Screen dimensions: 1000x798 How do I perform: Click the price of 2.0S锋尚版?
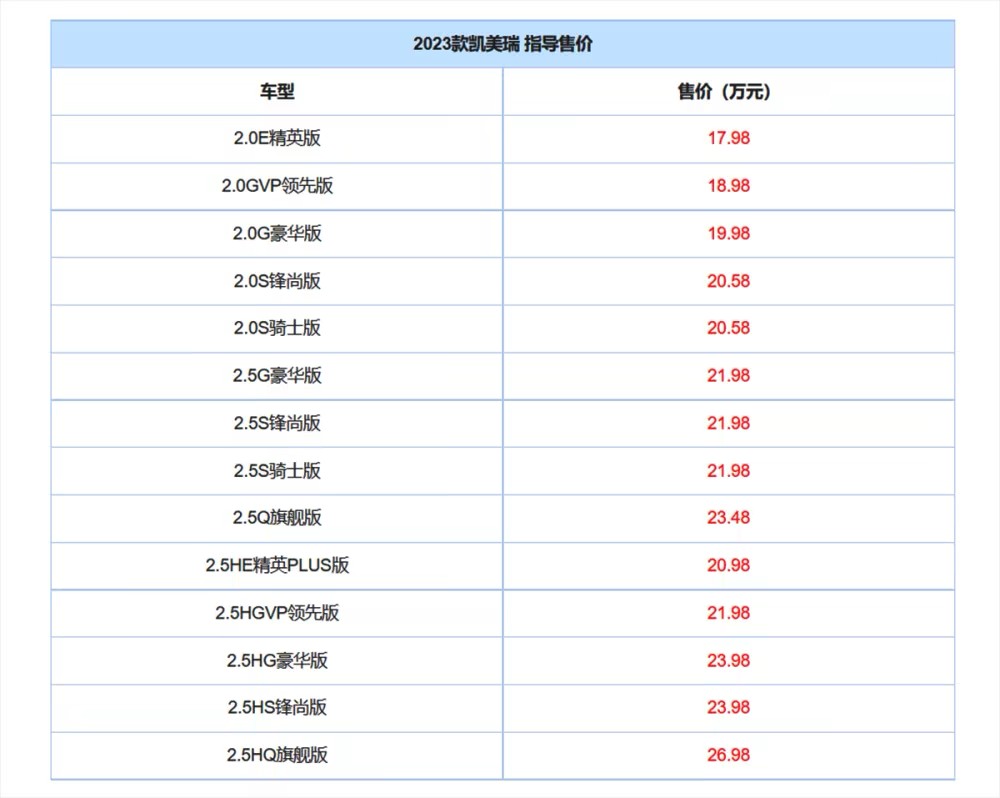tap(728, 281)
